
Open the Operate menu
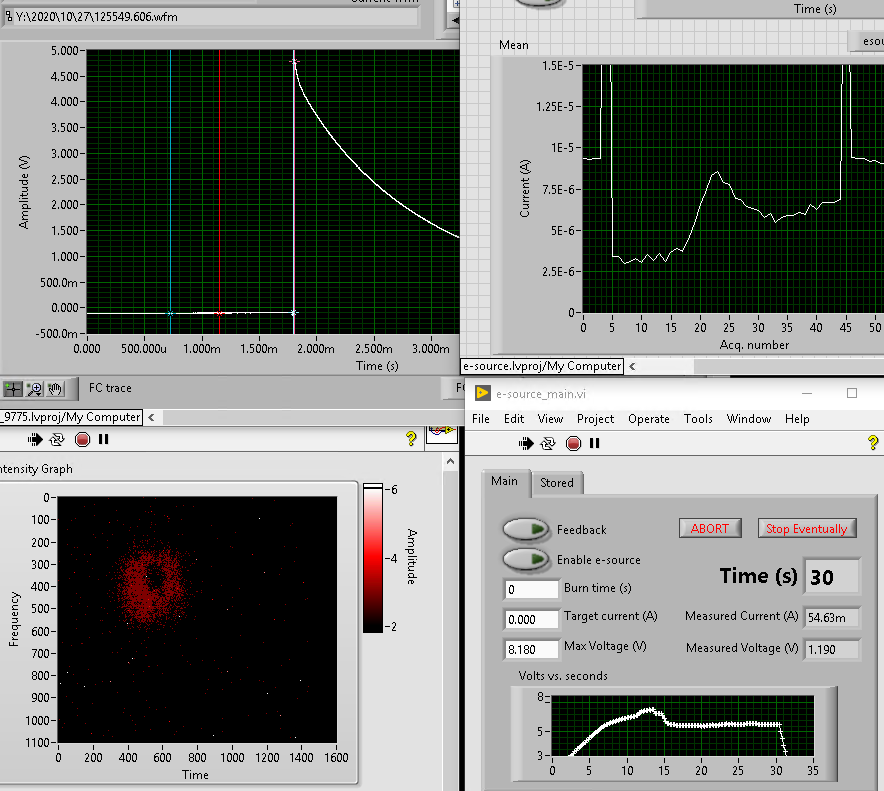648,419
